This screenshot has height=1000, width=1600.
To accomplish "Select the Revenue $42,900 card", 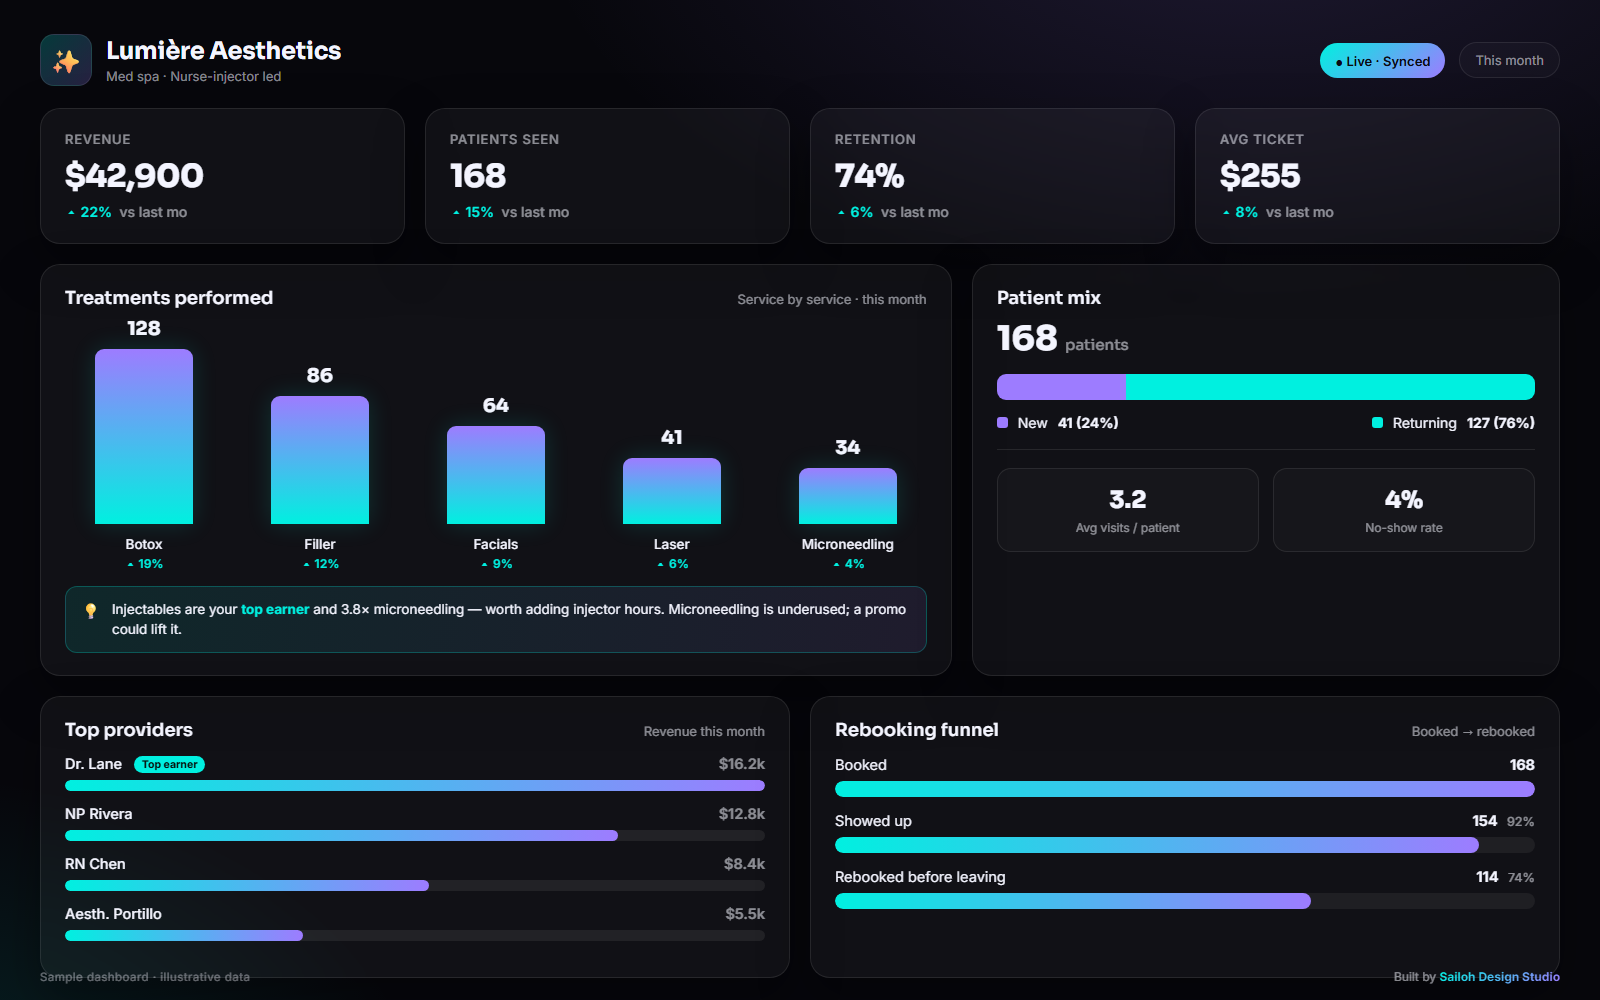I will click(x=222, y=176).
